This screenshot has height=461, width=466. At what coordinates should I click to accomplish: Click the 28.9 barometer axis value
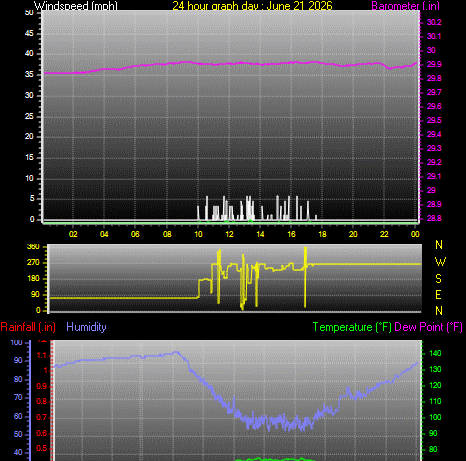pos(434,204)
